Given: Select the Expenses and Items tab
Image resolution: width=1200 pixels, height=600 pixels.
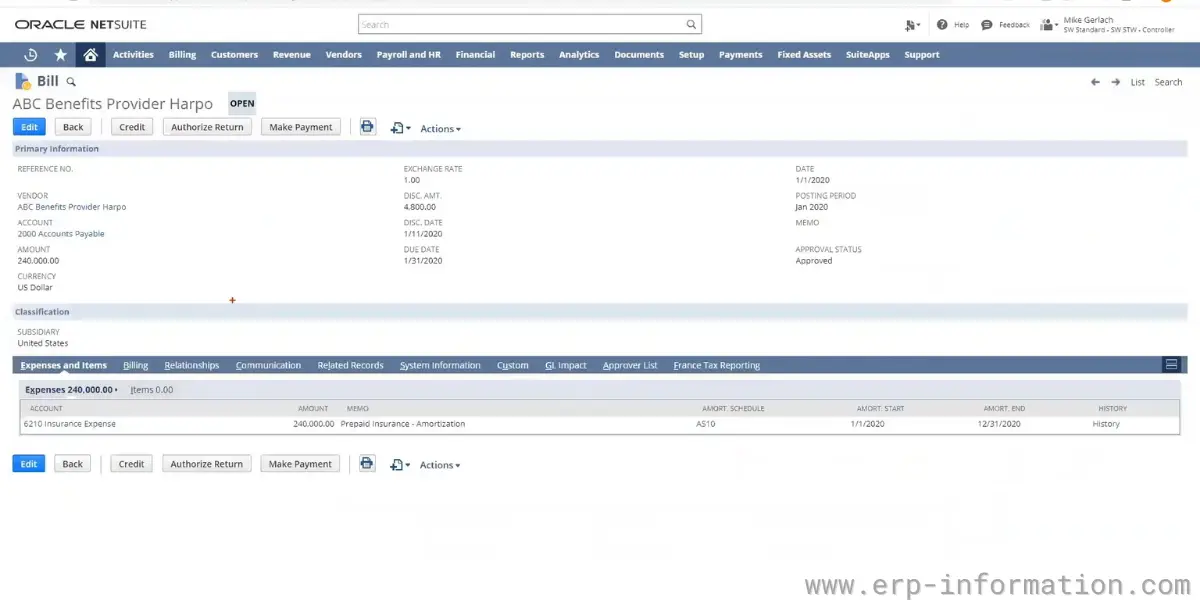Looking at the screenshot, I should tap(63, 365).
